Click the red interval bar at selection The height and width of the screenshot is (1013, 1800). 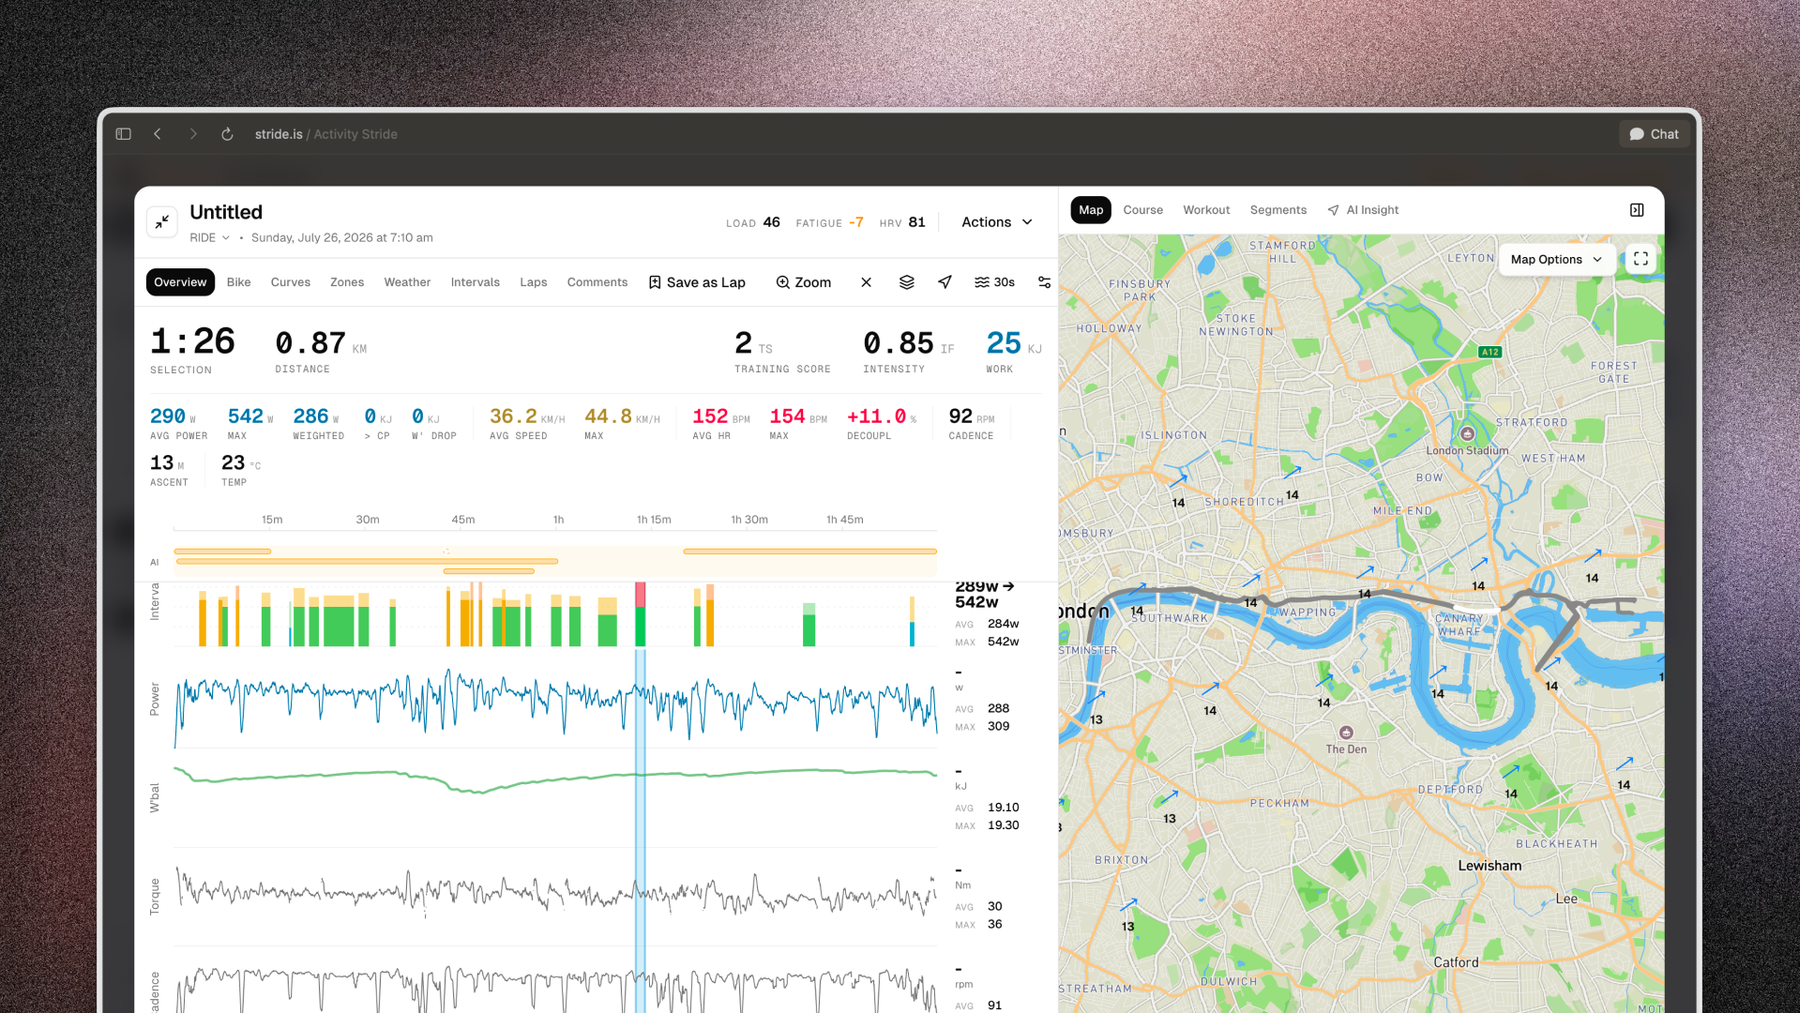[x=640, y=595]
